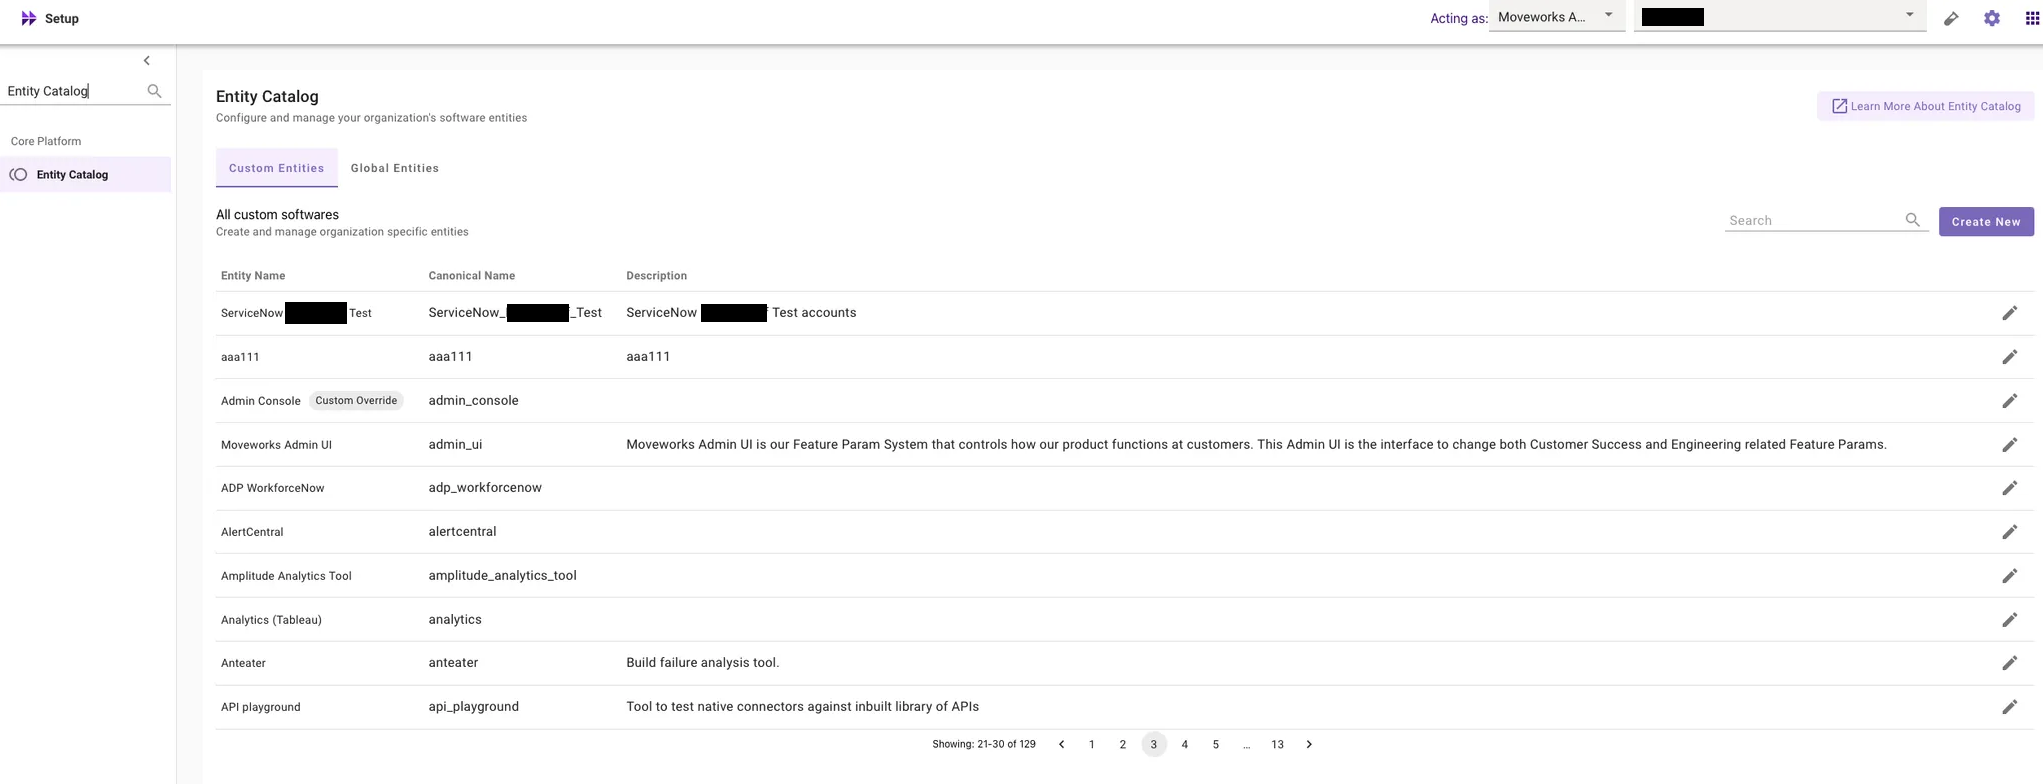Screen dimensions: 2043x784
Task: Edit the API playground entity row
Action: pos(2010,707)
